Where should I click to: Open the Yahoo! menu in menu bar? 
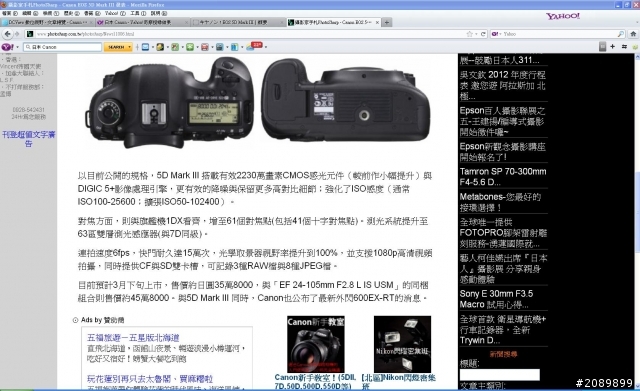[x=116, y=13]
